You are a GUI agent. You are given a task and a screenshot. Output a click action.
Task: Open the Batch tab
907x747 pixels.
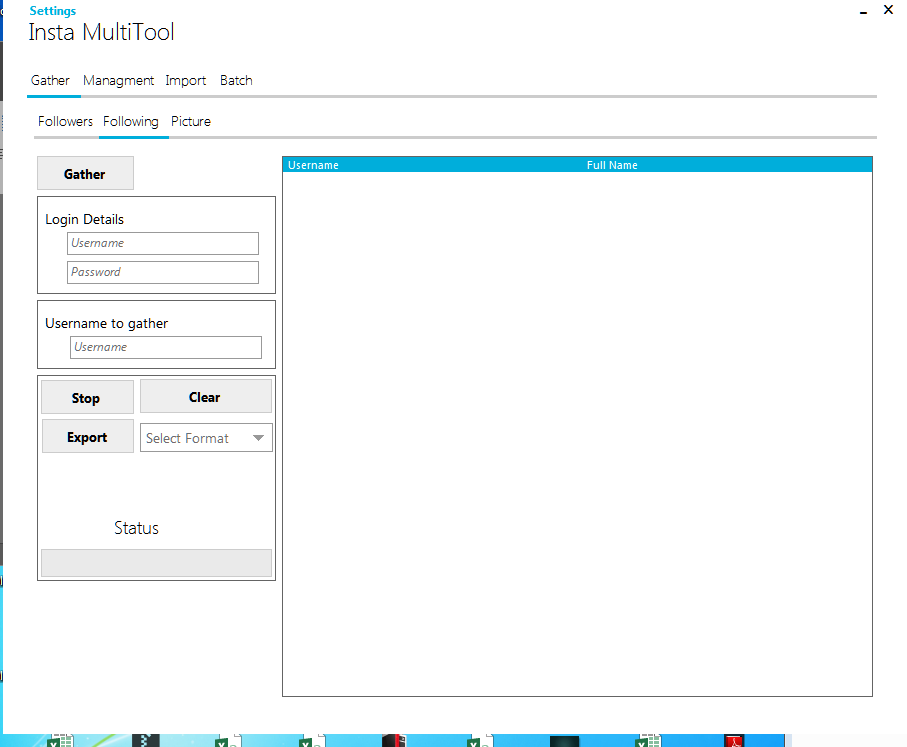[236, 80]
